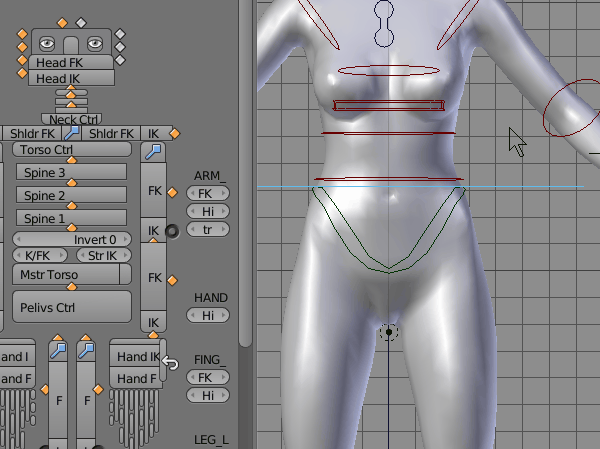Click the Str IK slider field
The image size is (600, 449).
click(x=104, y=255)
